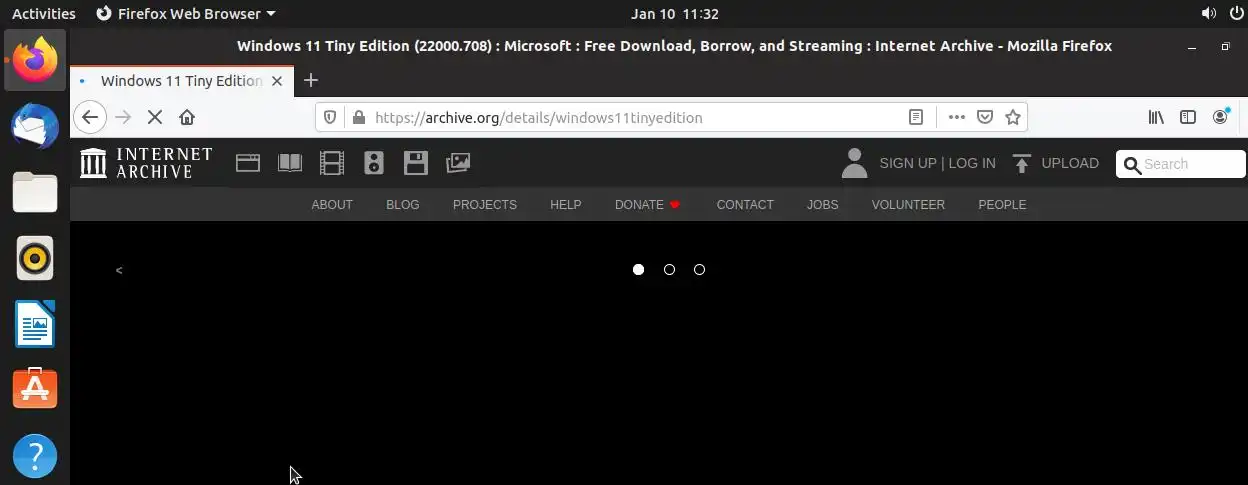Open the VOLUNTEER link

(x=908, y=204)
